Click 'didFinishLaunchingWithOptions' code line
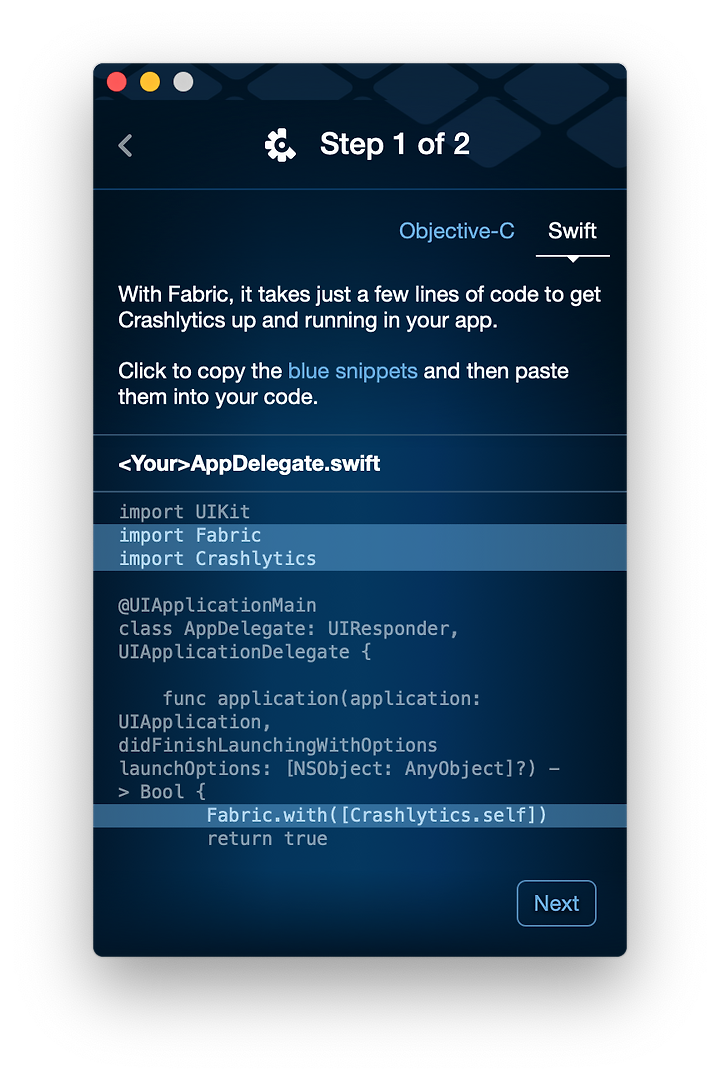720x1080 pixels. coord(278,745)
